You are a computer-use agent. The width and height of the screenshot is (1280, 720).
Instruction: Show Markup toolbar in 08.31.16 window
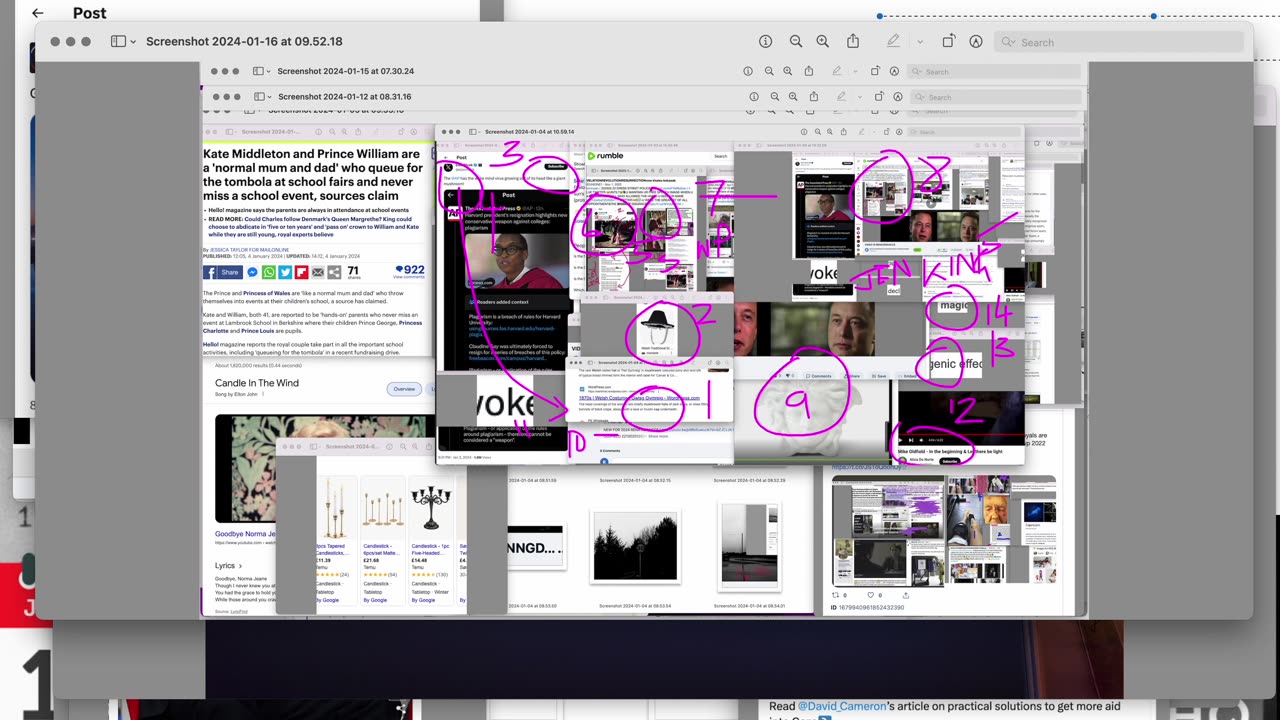point(898,97)
